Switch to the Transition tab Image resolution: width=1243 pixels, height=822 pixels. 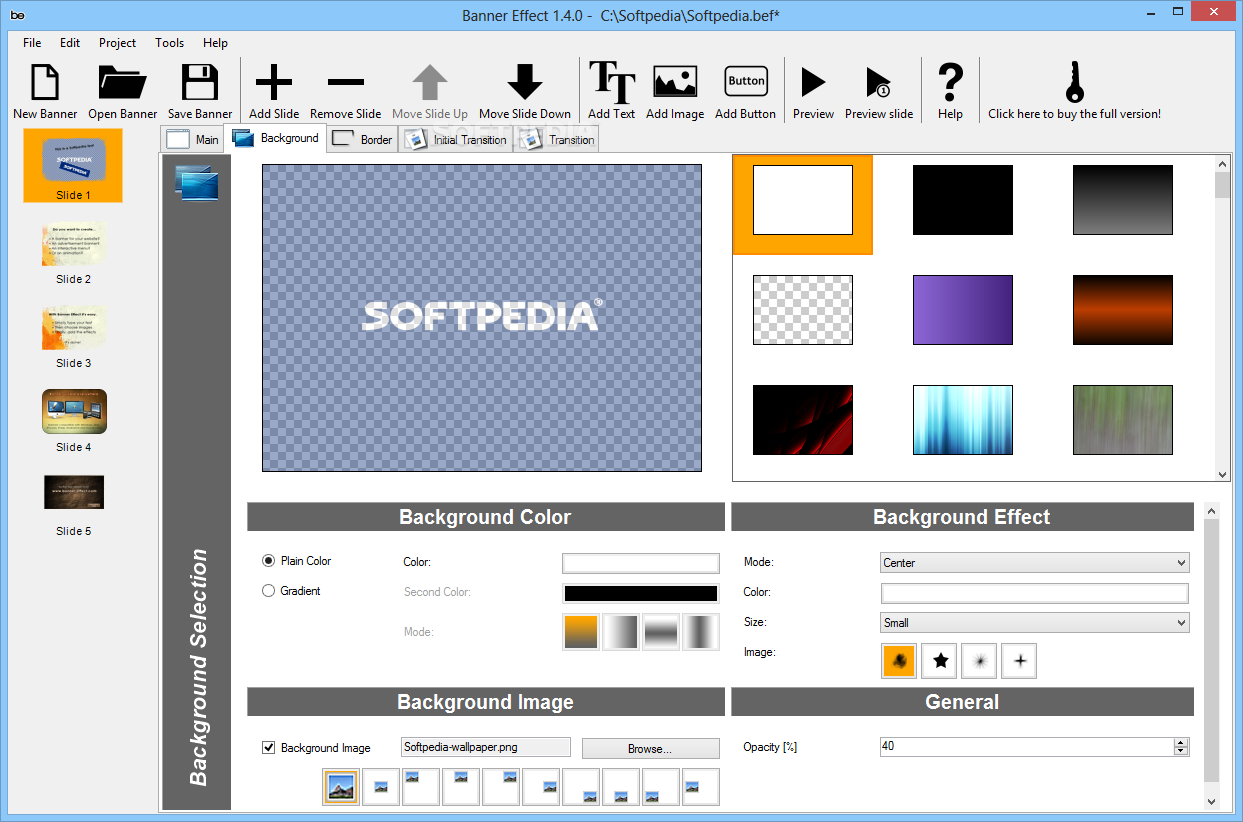coord(558,140)
